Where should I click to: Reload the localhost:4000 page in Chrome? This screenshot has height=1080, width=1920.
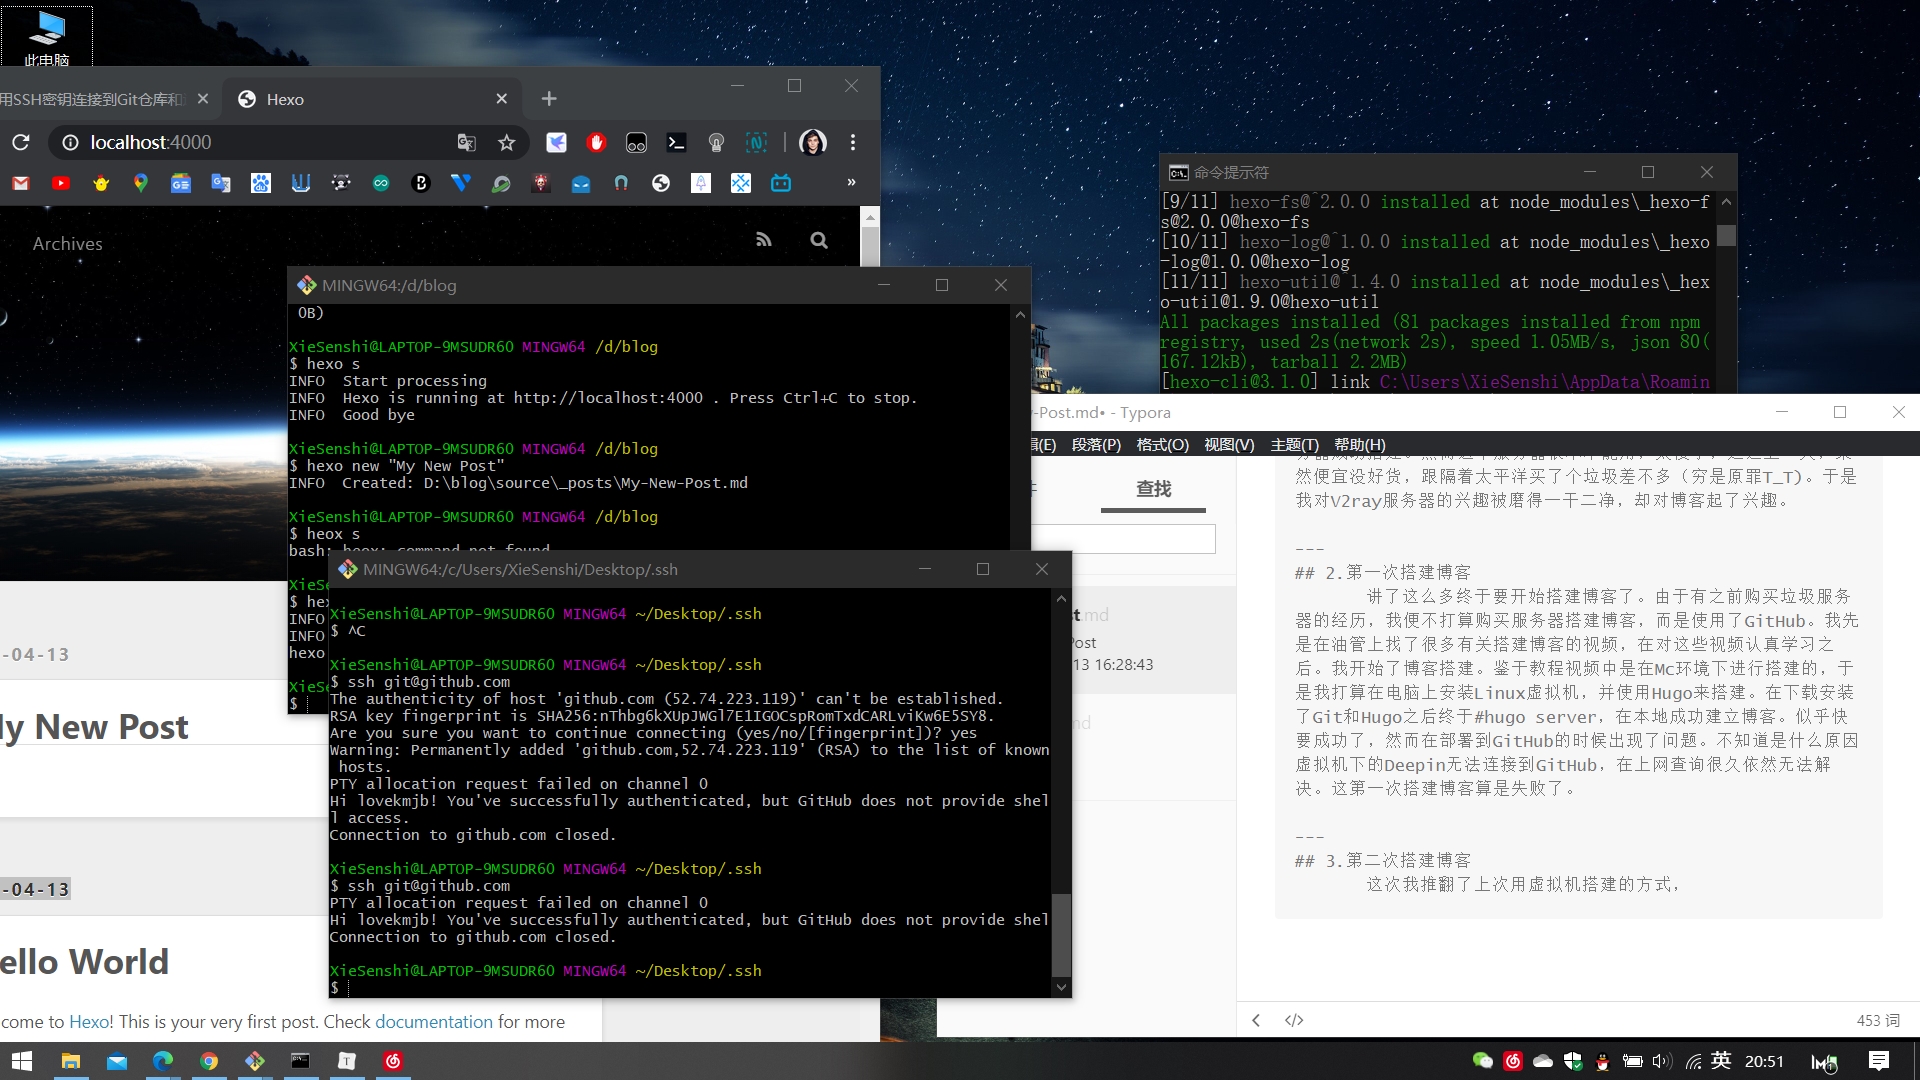pyautogui.click(x=21, y=142)
